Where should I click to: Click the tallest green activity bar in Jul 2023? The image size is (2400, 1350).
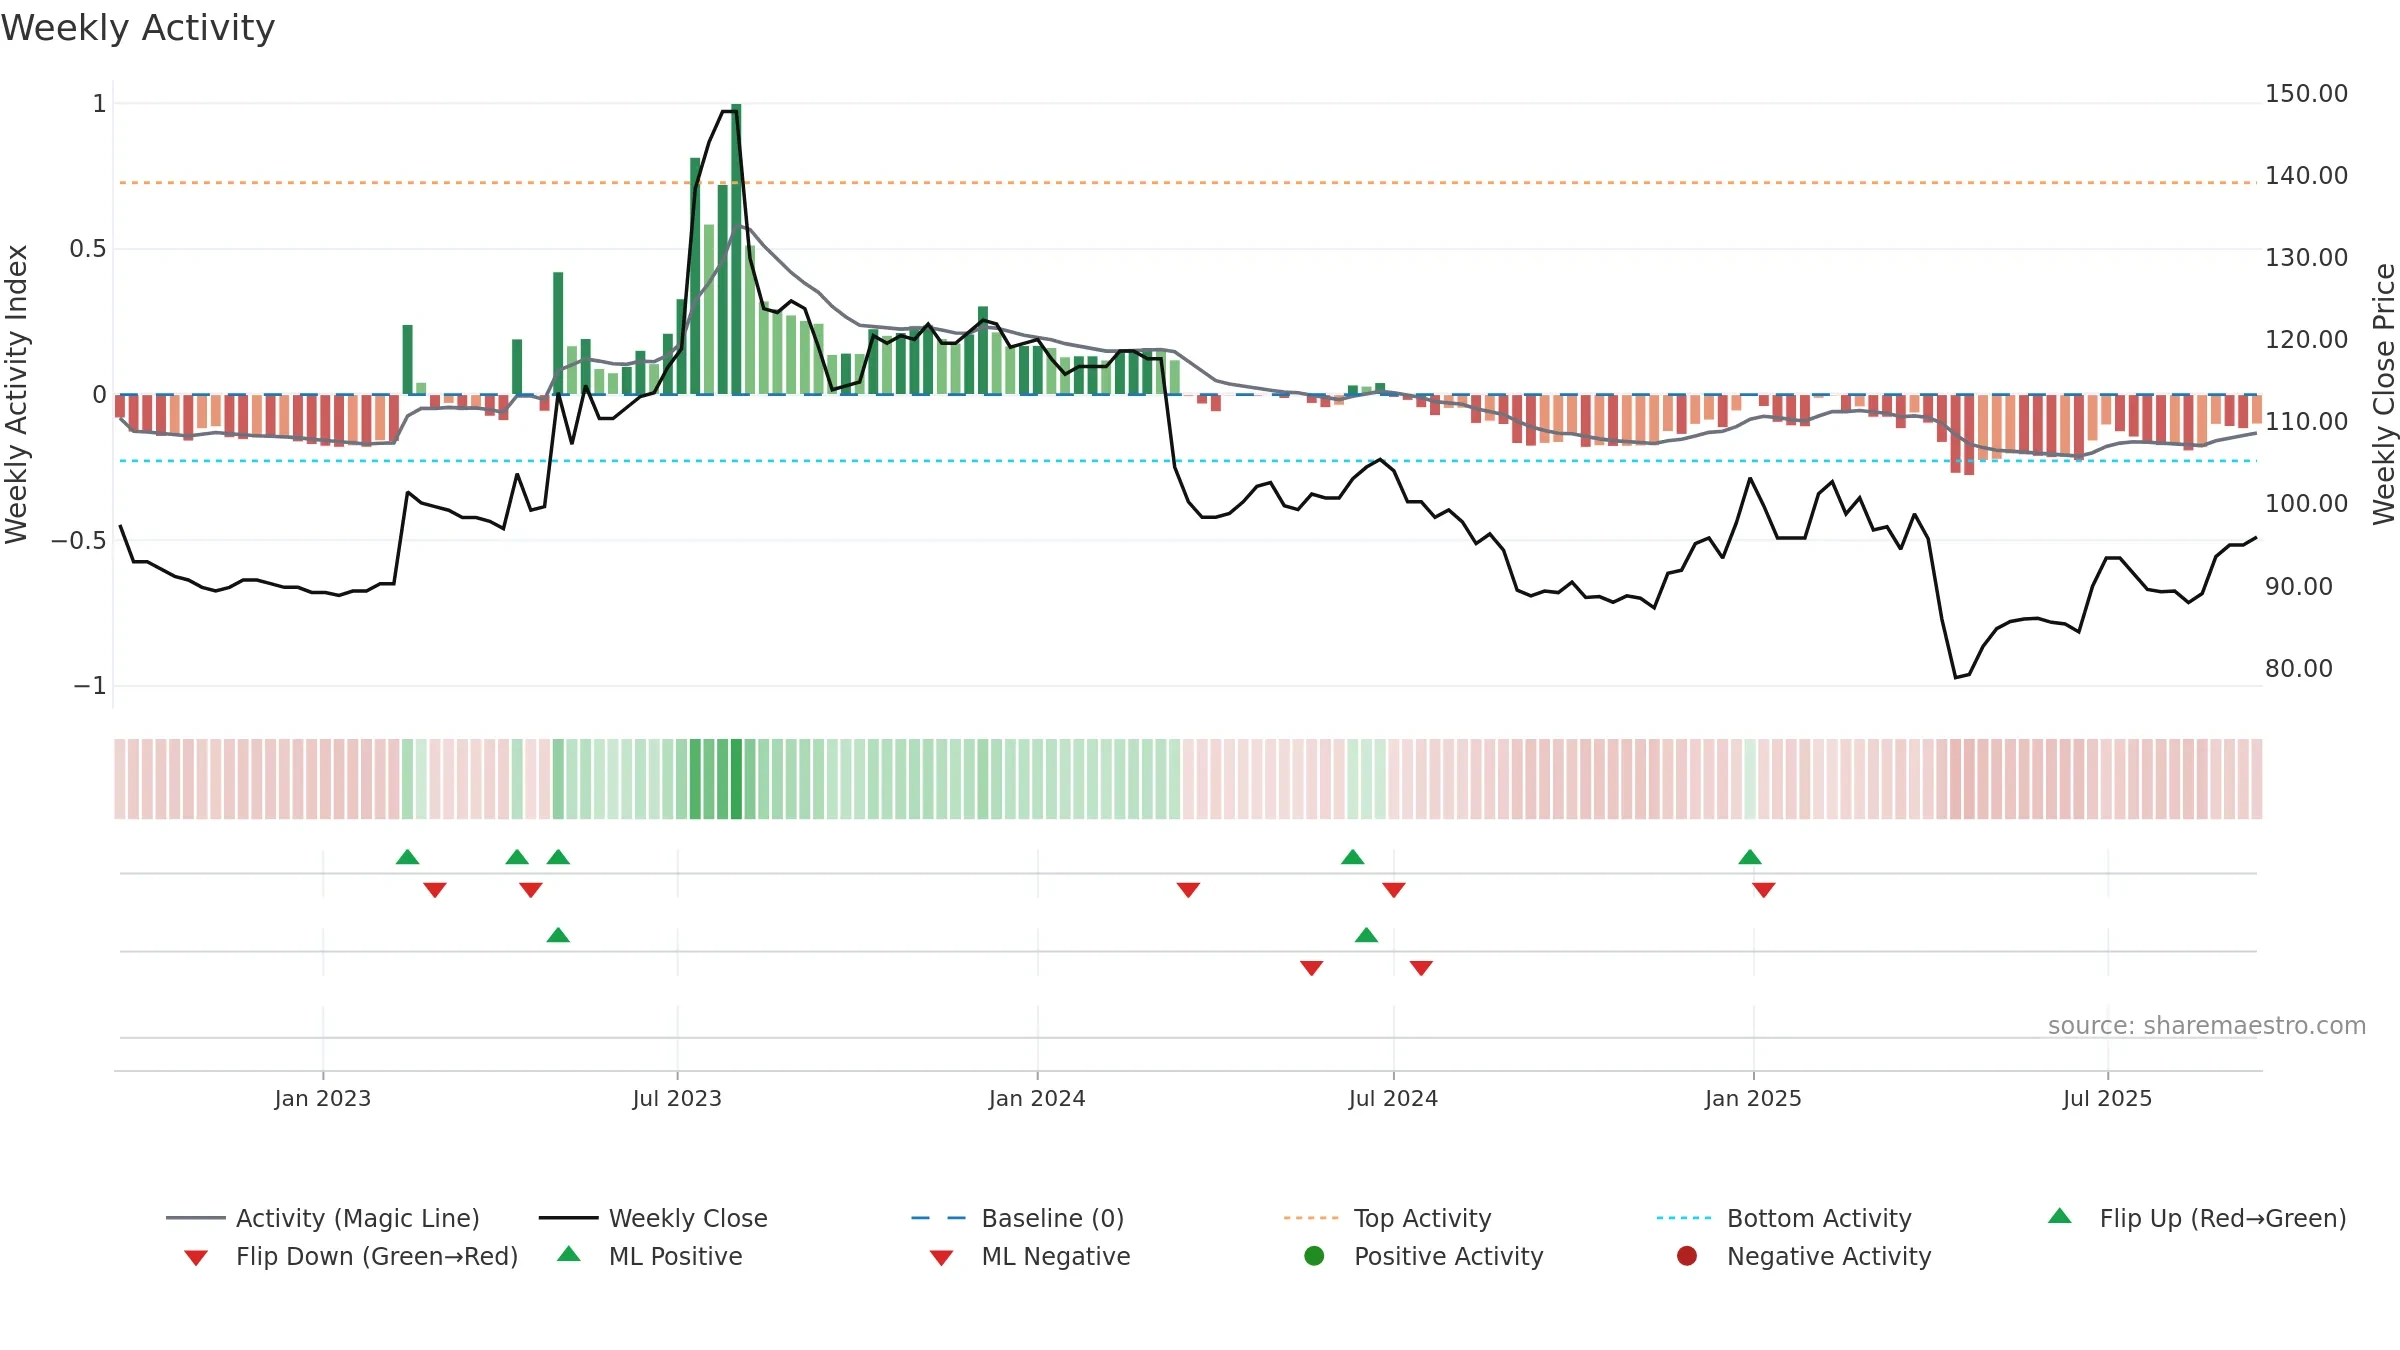click(736, 249)
